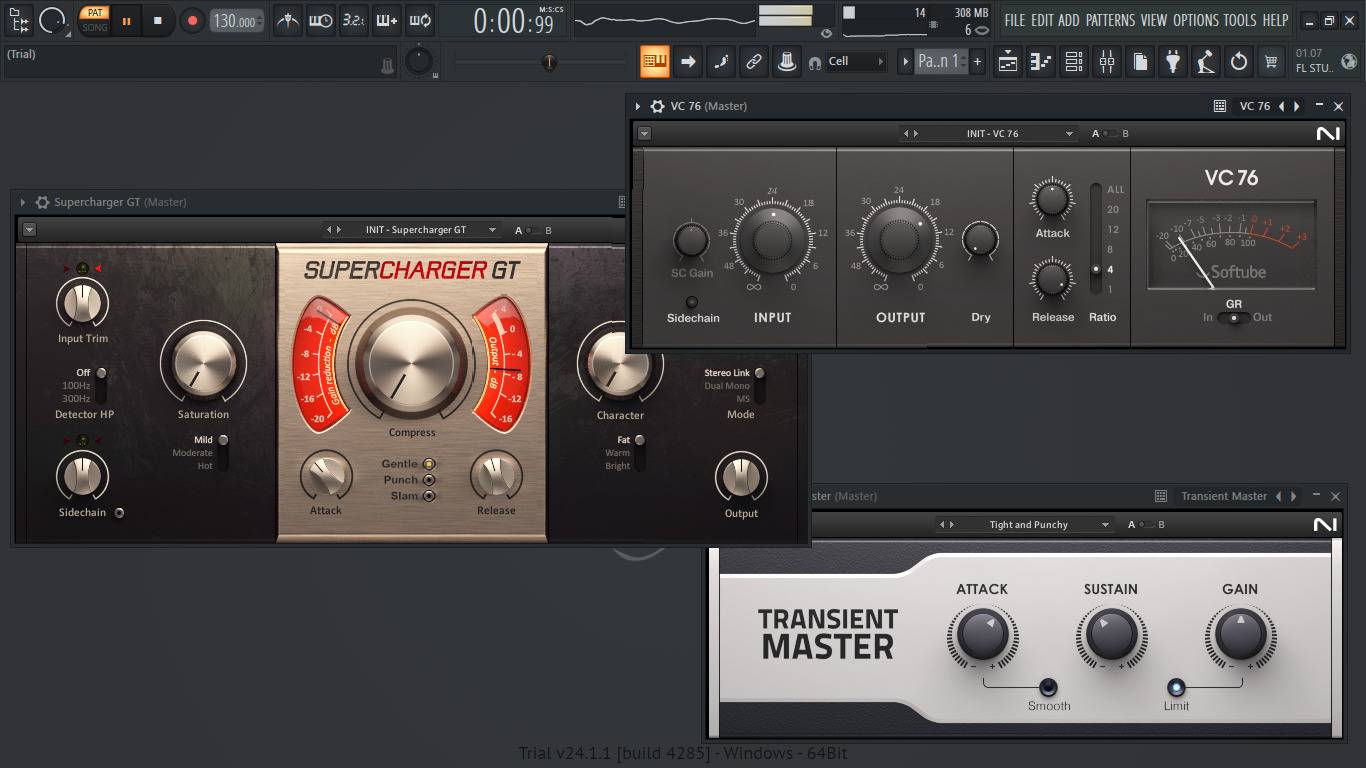1366x768 pixels.
Task: Open the FILE menu
Action: coord(1015,20)
